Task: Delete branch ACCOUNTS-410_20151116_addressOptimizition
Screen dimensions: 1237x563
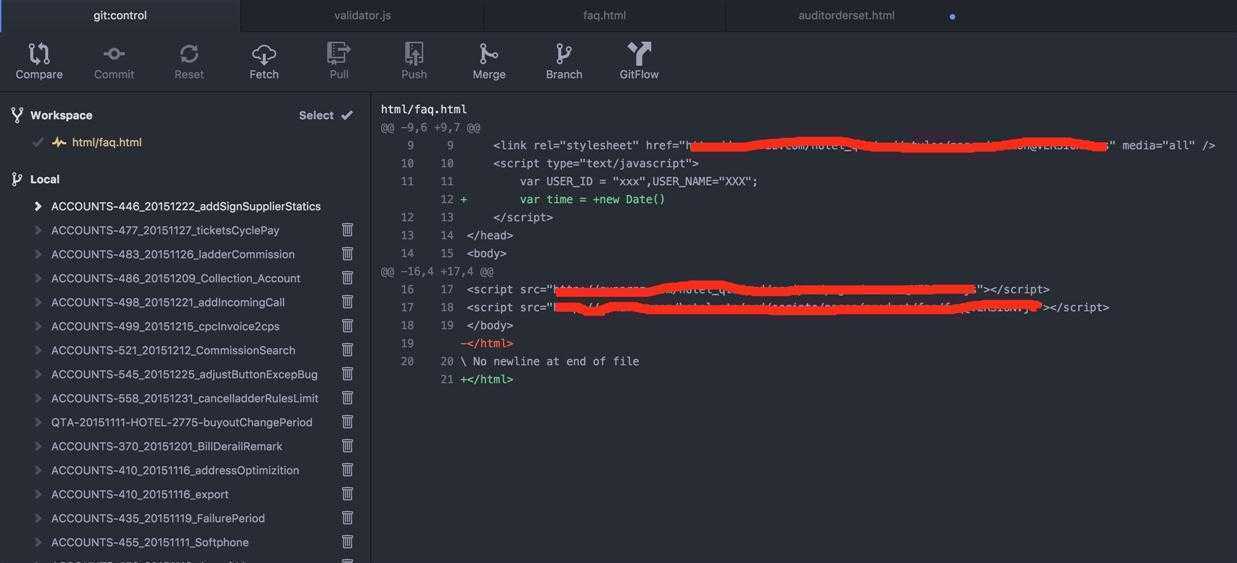Action: click(x=347, y=470)
